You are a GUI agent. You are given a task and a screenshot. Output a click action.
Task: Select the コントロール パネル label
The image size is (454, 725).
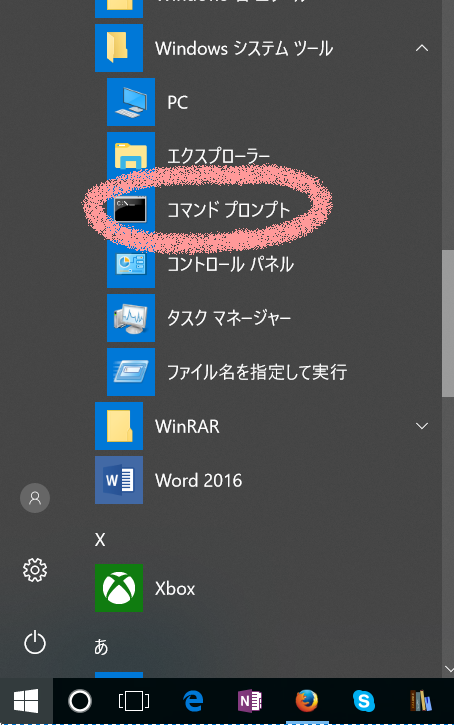pyautogui.click(x=230, y=264)
